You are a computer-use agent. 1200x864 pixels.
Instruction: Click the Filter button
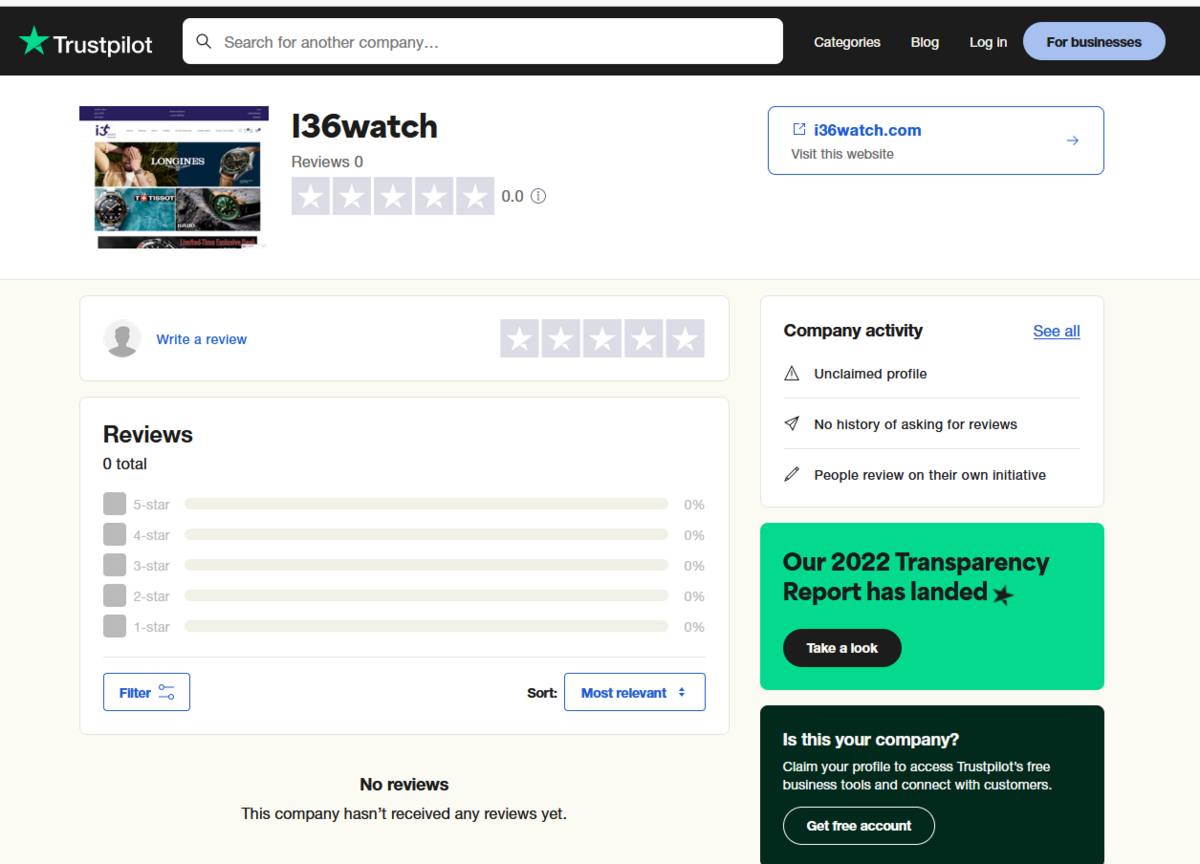pos(146,692)
